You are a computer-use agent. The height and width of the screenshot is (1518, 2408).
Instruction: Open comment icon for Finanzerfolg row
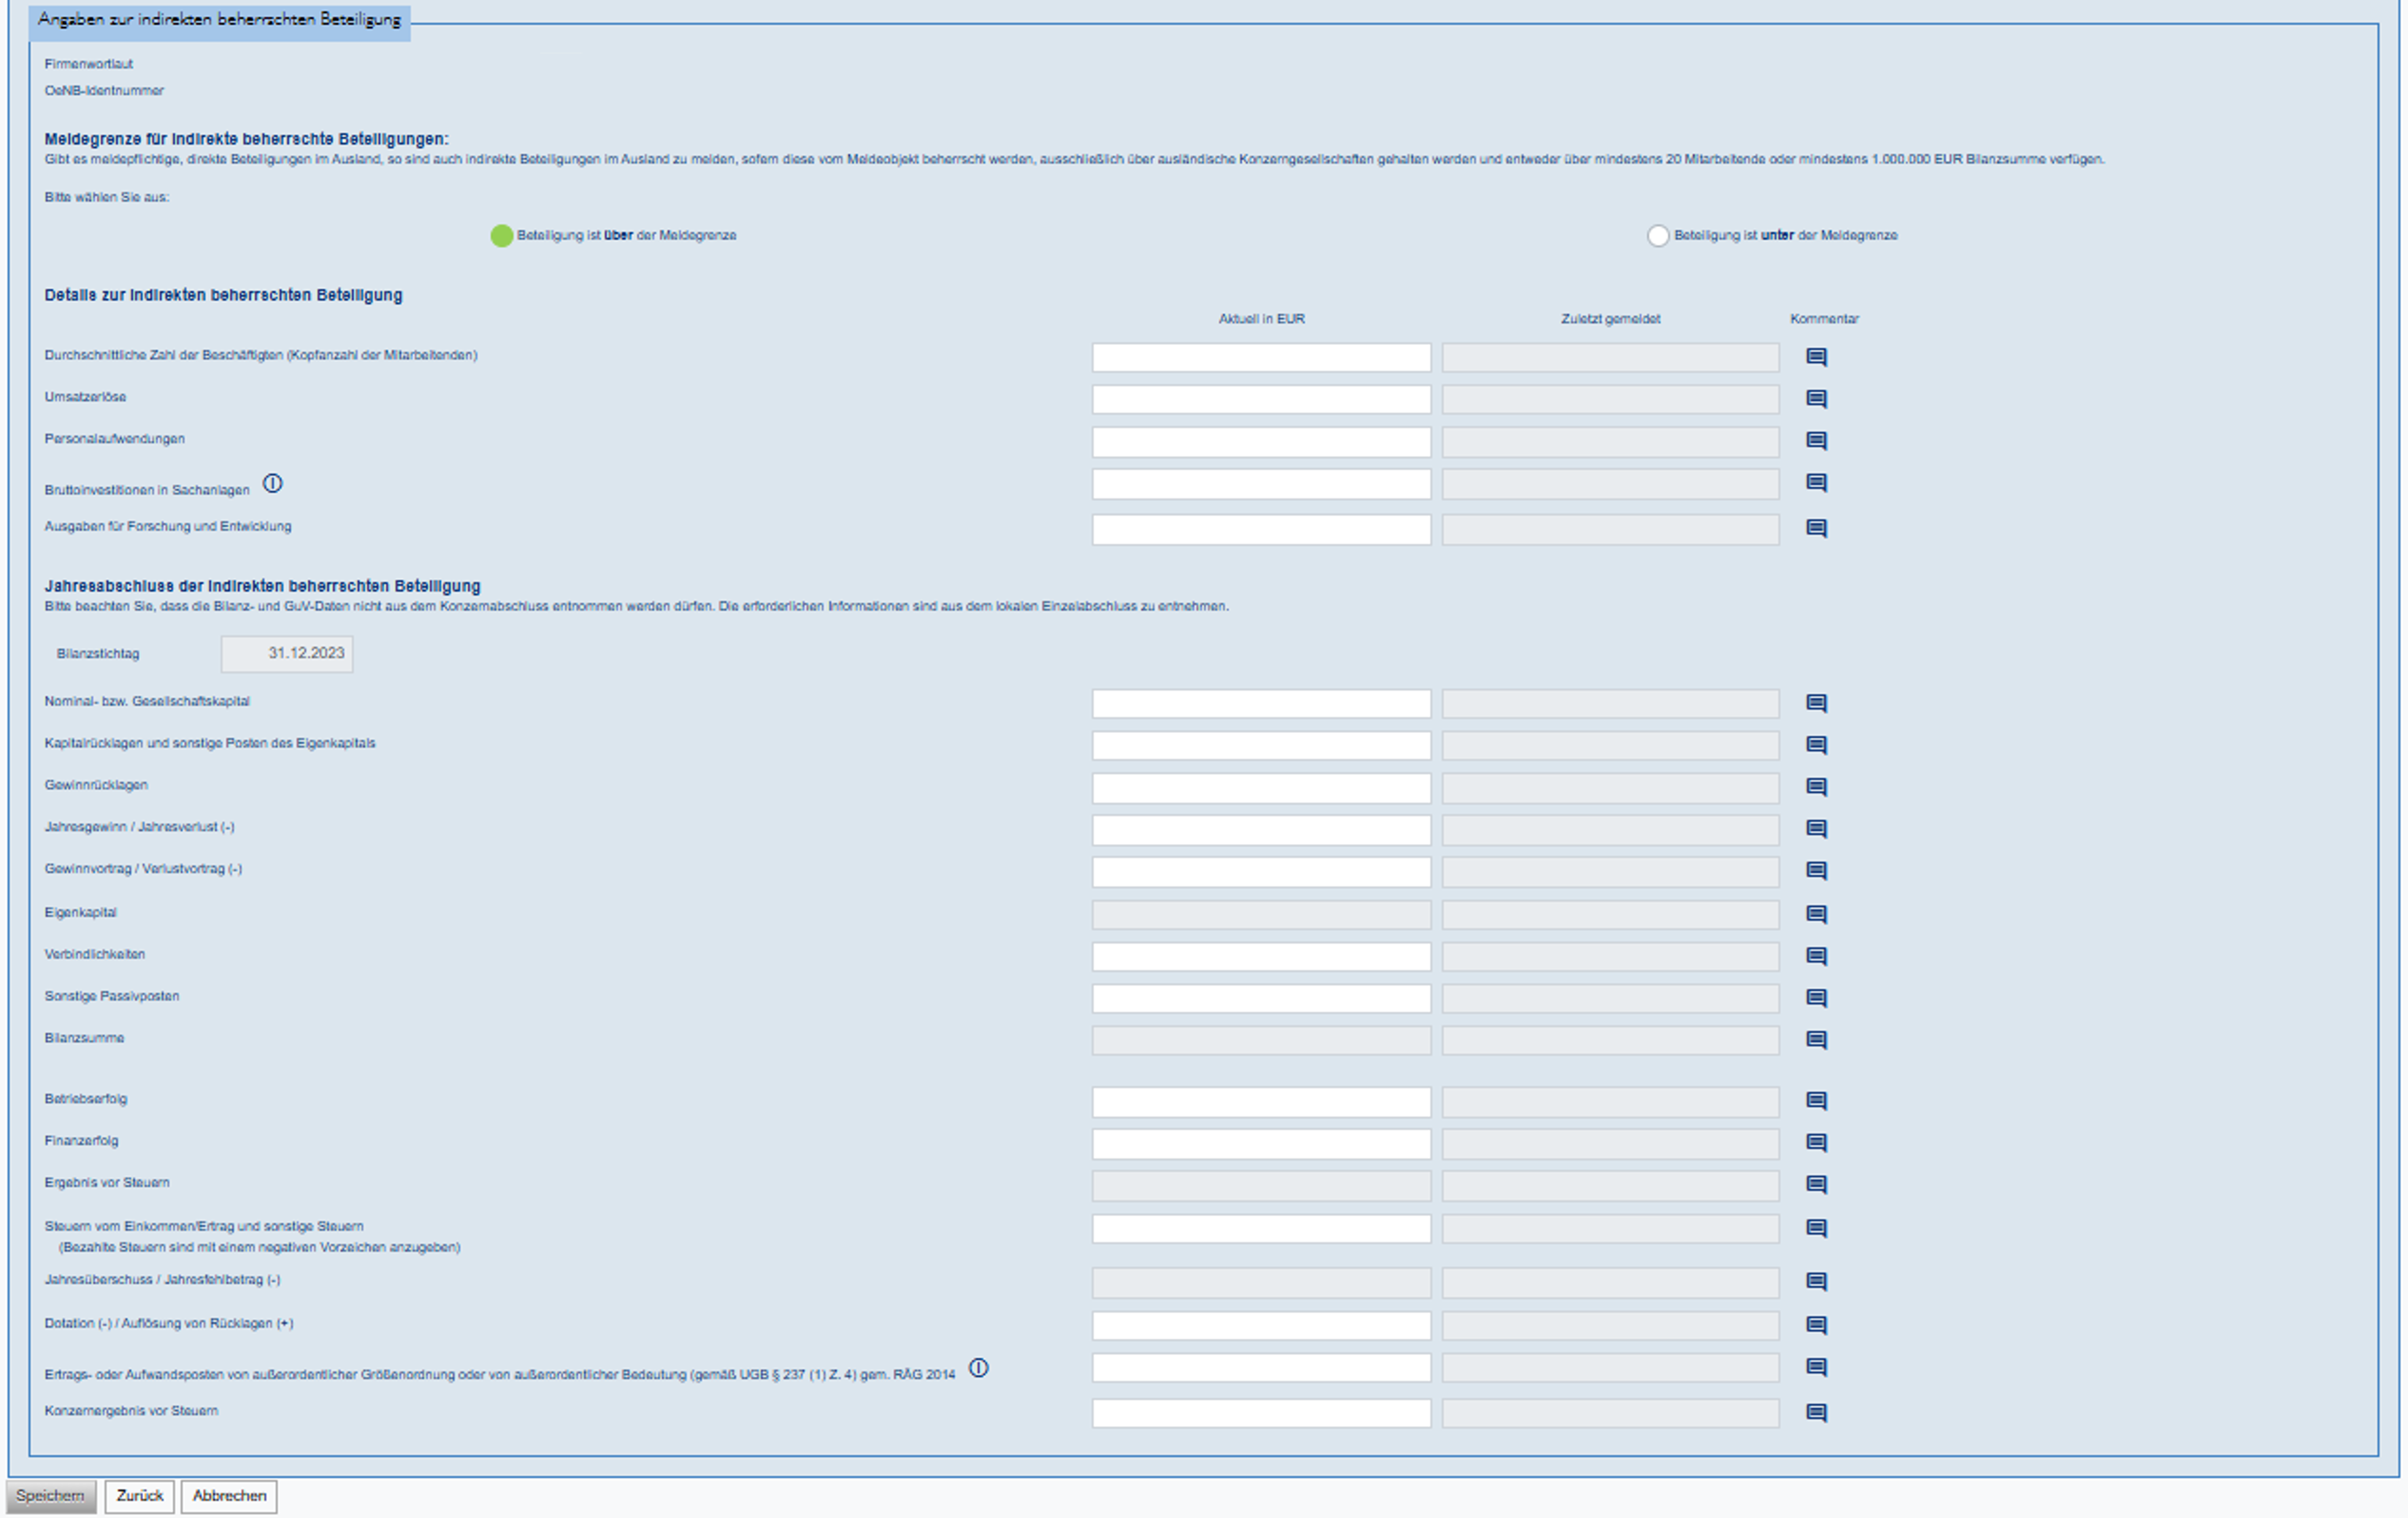point(1816,1142)
